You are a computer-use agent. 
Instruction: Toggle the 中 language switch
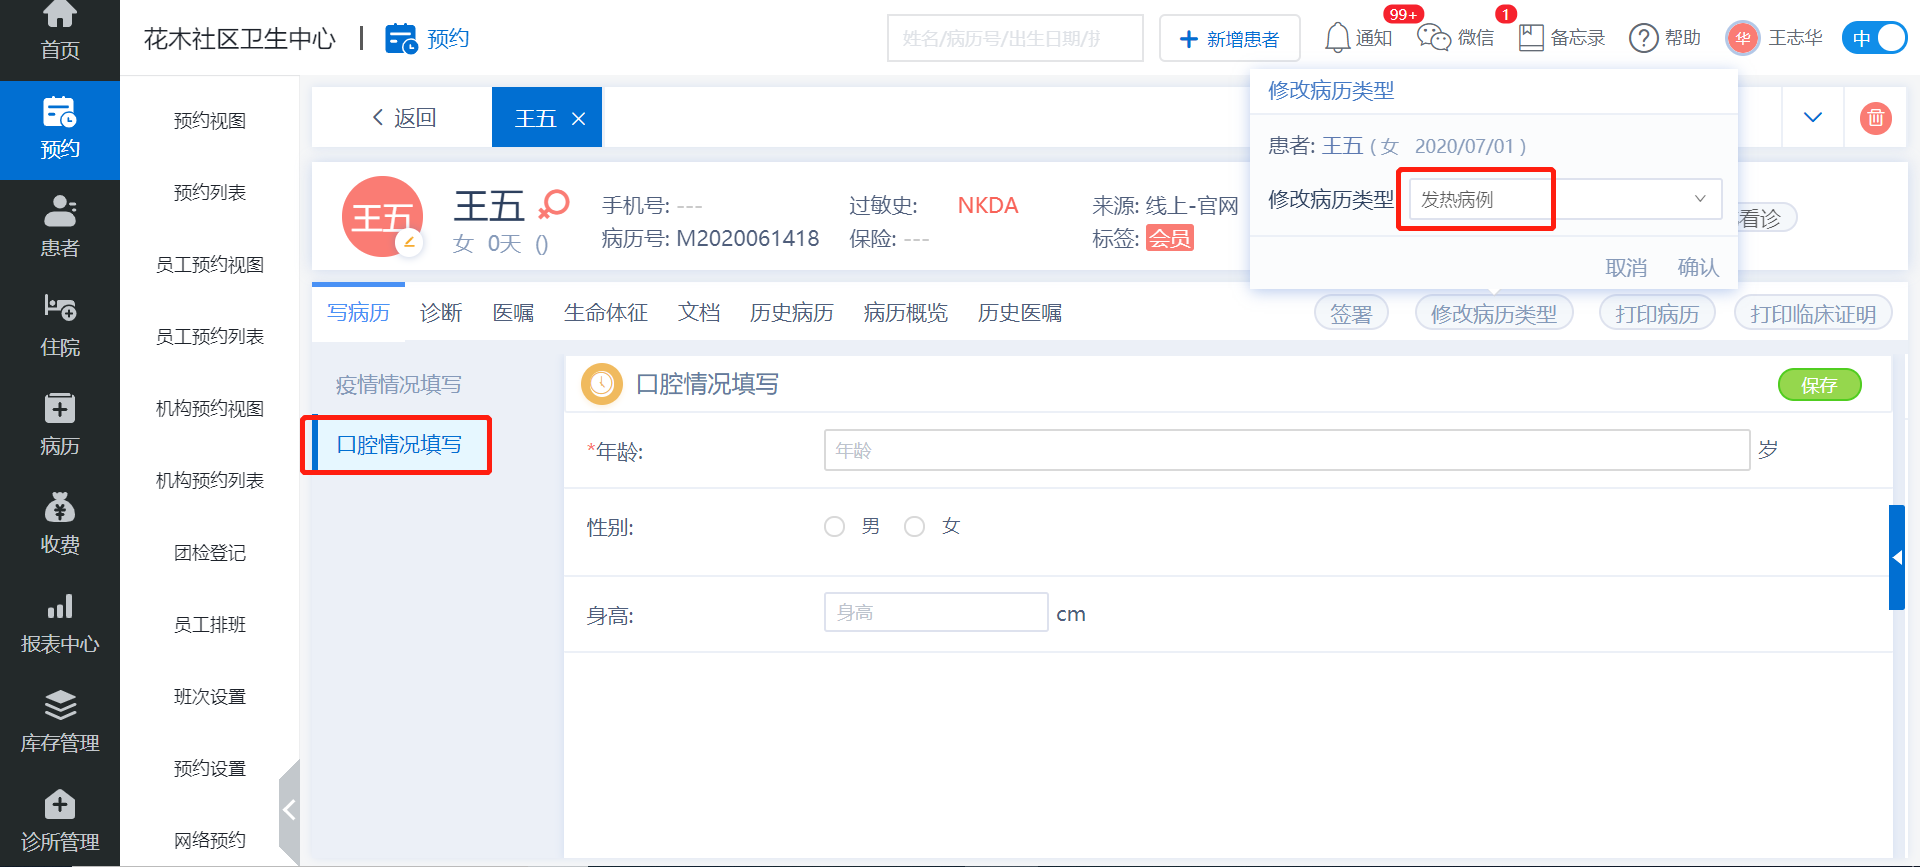click(1874, 38)
